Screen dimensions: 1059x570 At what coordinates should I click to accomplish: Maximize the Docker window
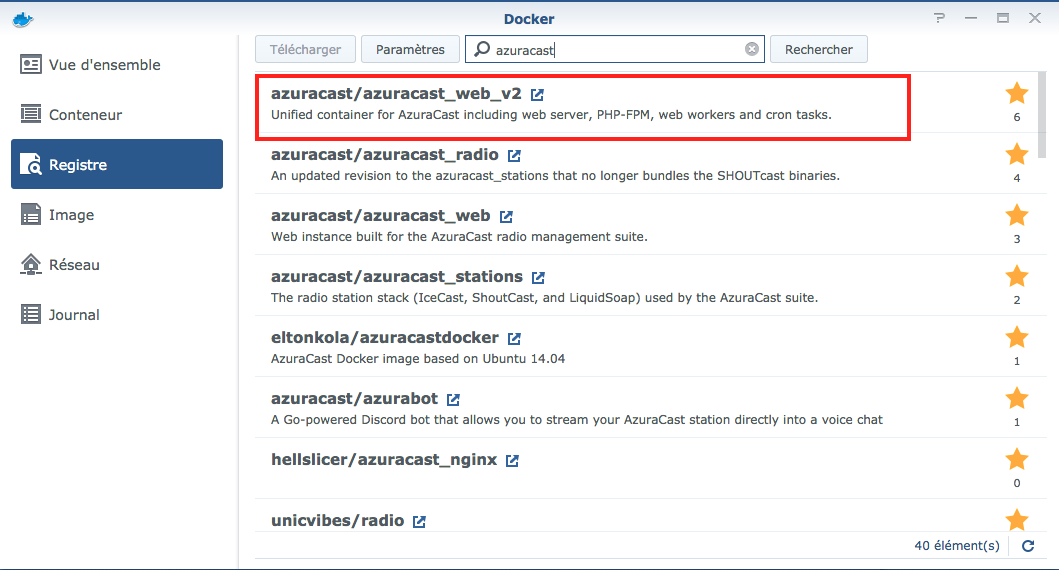tap(1003, 18)
